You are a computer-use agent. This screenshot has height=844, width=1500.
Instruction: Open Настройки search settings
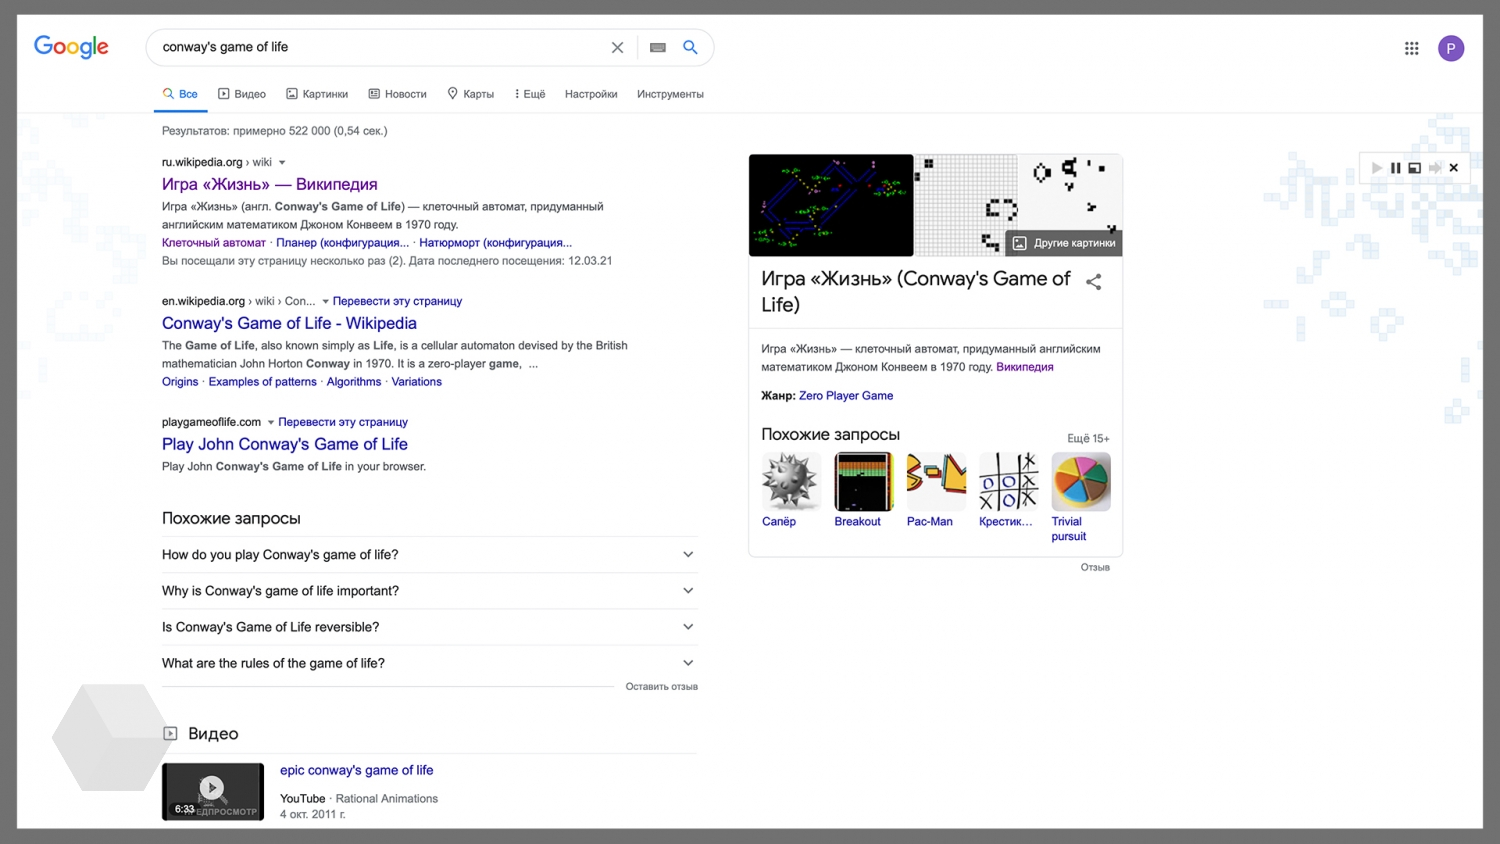(591, 94)
